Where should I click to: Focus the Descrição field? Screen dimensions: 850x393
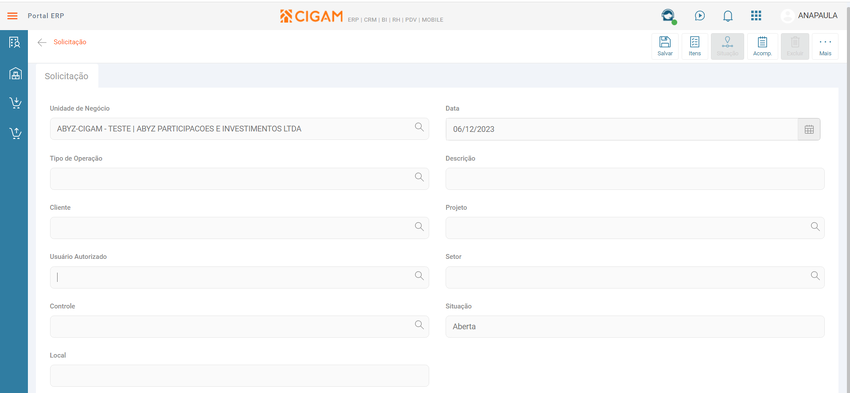pyautogui.click(x=635, y=178)
